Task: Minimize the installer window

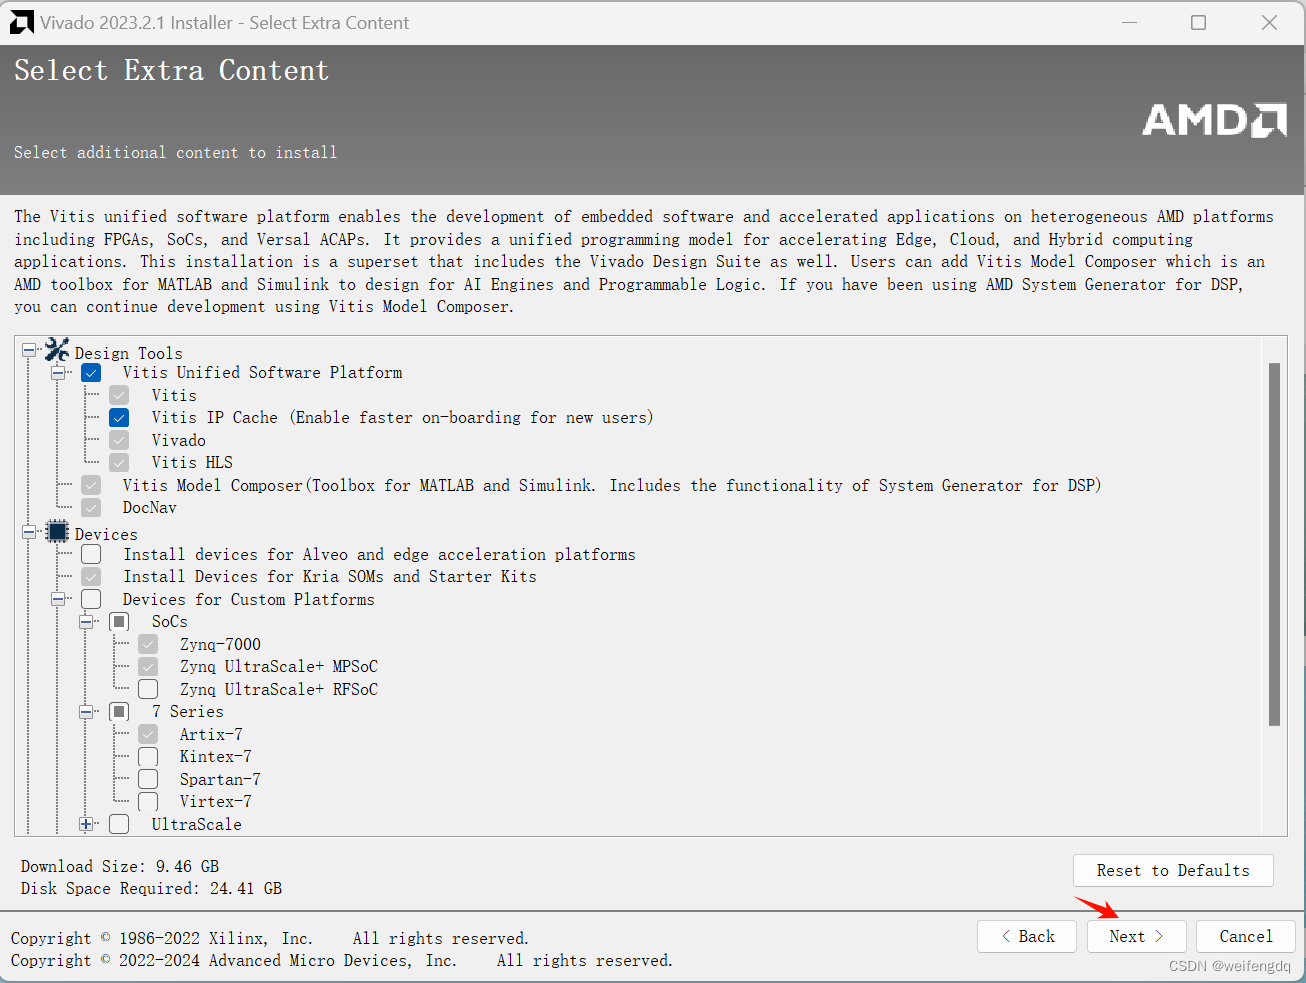Action: click(x=1130, y=22)
